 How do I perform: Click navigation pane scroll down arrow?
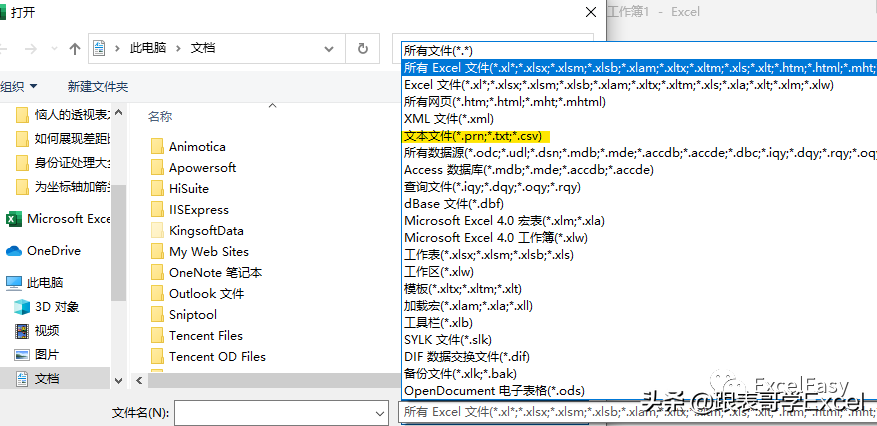coord(119,381)
